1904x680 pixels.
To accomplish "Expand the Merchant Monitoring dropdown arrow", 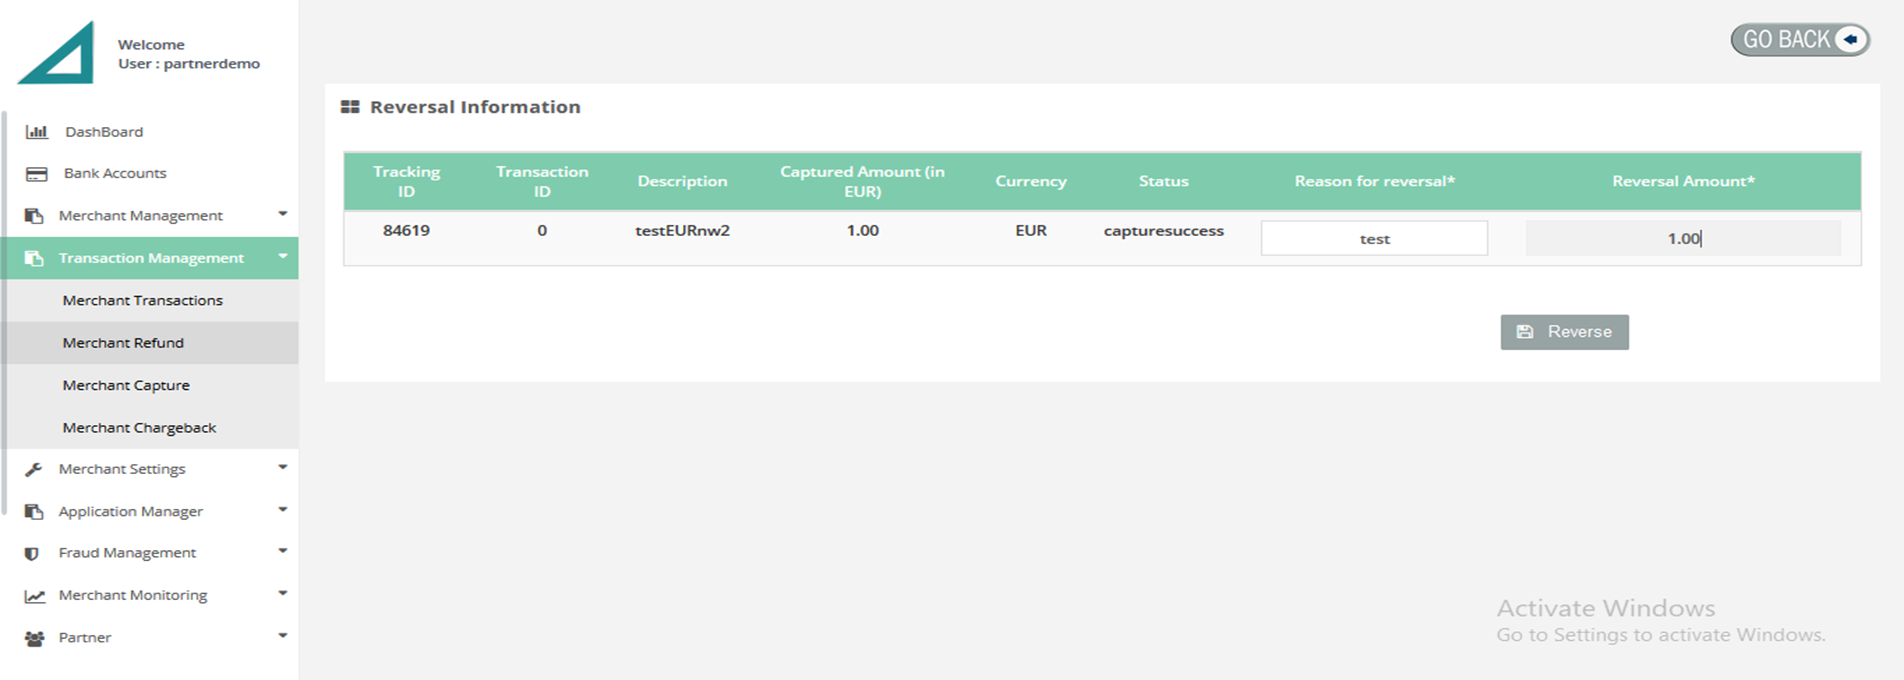I will pos(283,593).
